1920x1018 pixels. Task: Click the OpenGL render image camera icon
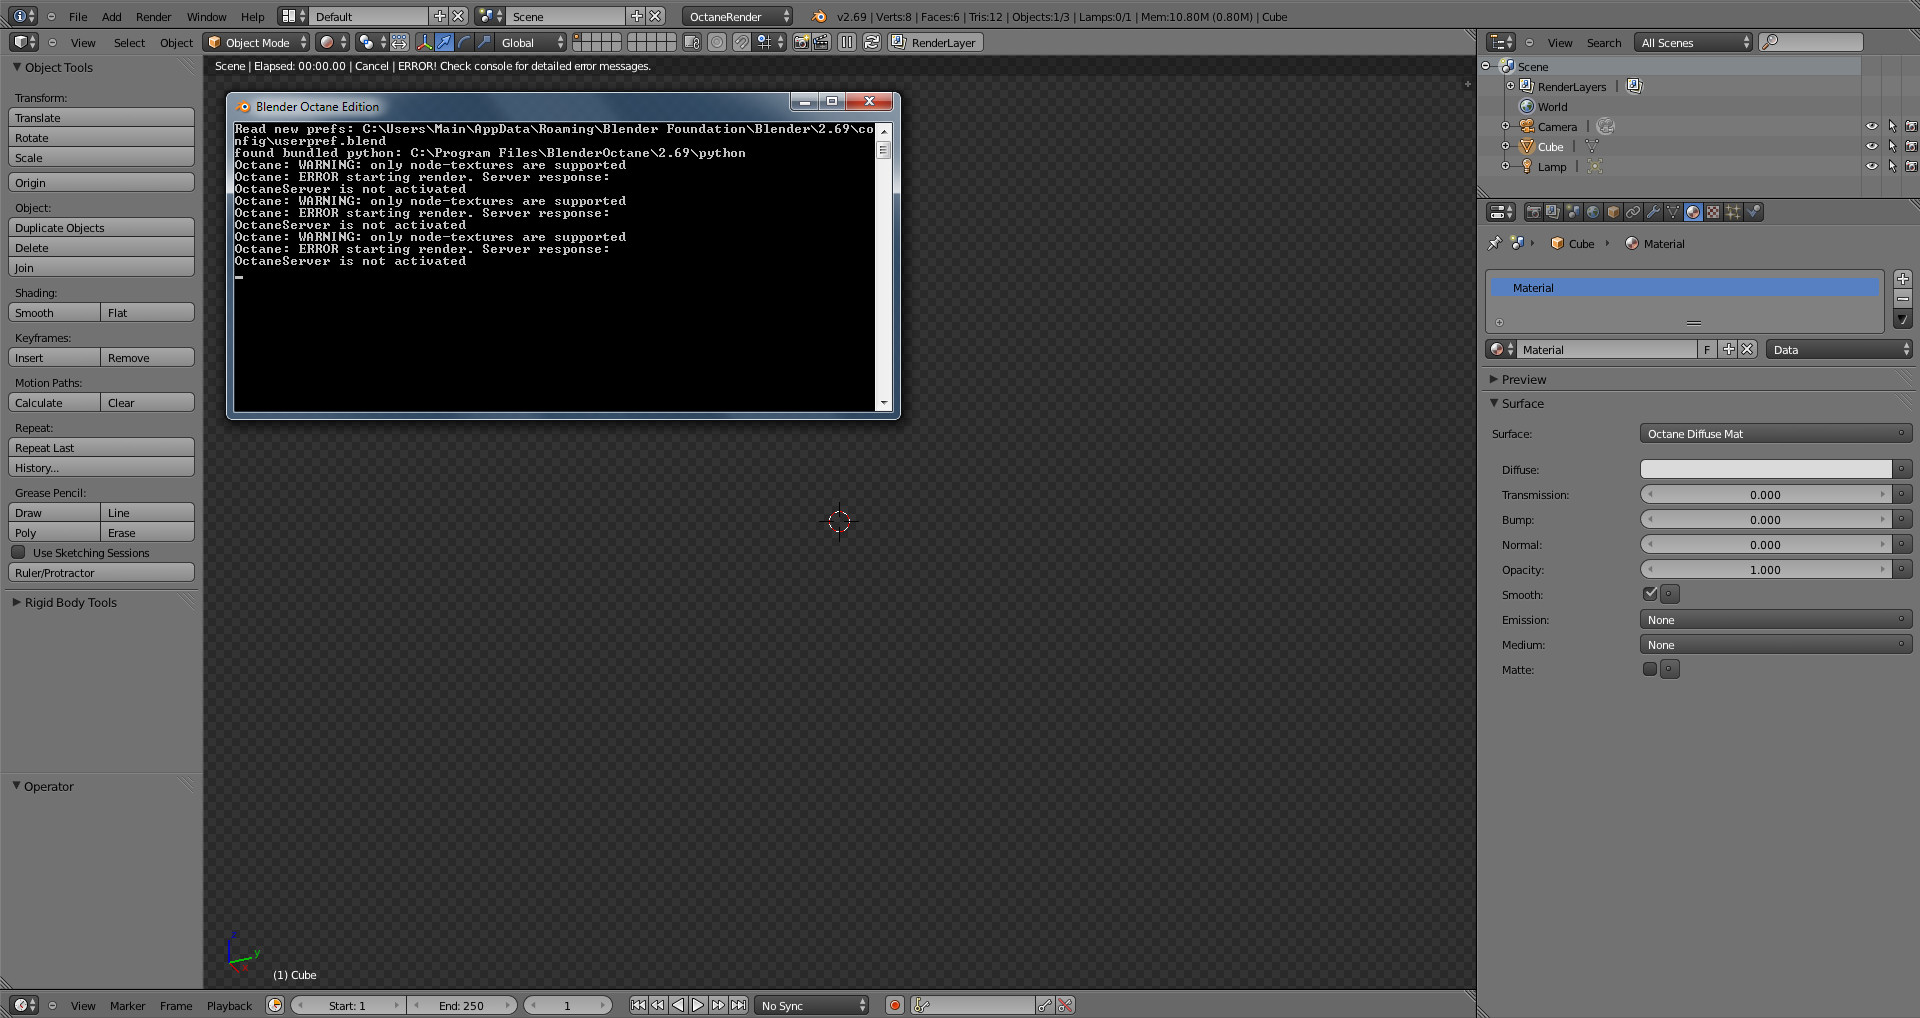801,42
